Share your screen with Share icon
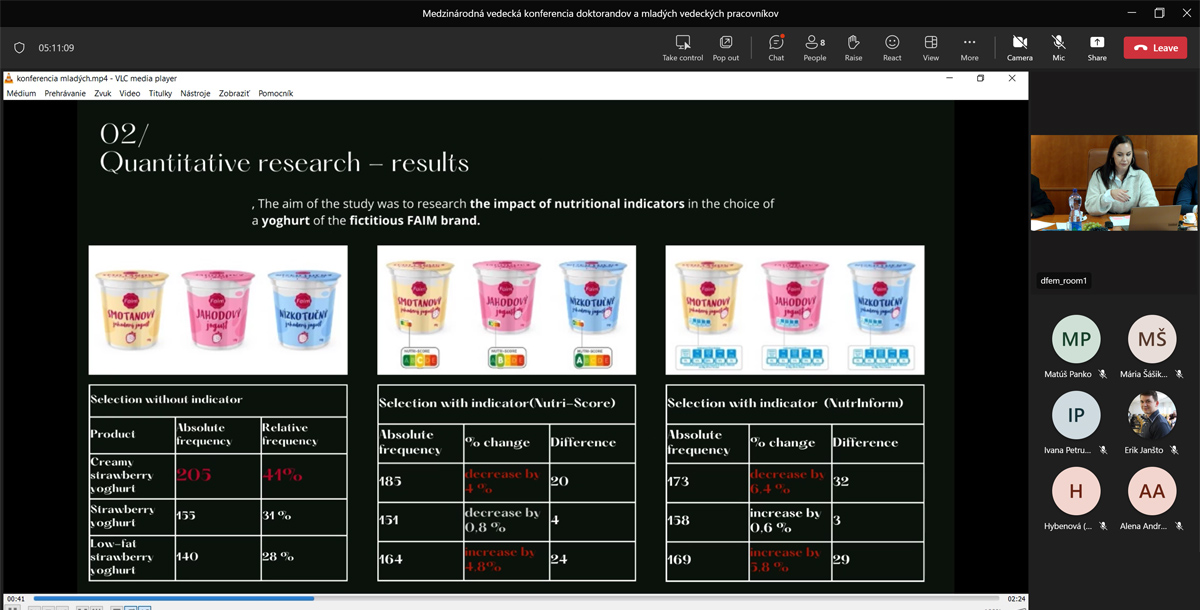Screen dimensions: 1200x610 [x=1097, y=47]
